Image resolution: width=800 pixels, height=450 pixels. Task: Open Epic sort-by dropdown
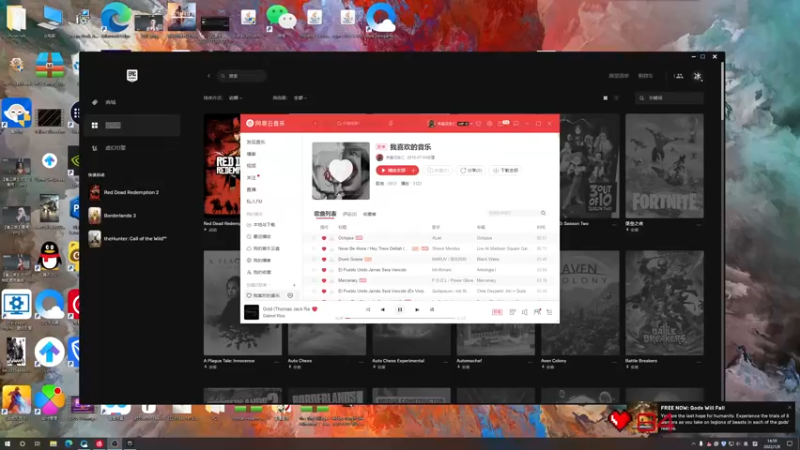point(235,97)
